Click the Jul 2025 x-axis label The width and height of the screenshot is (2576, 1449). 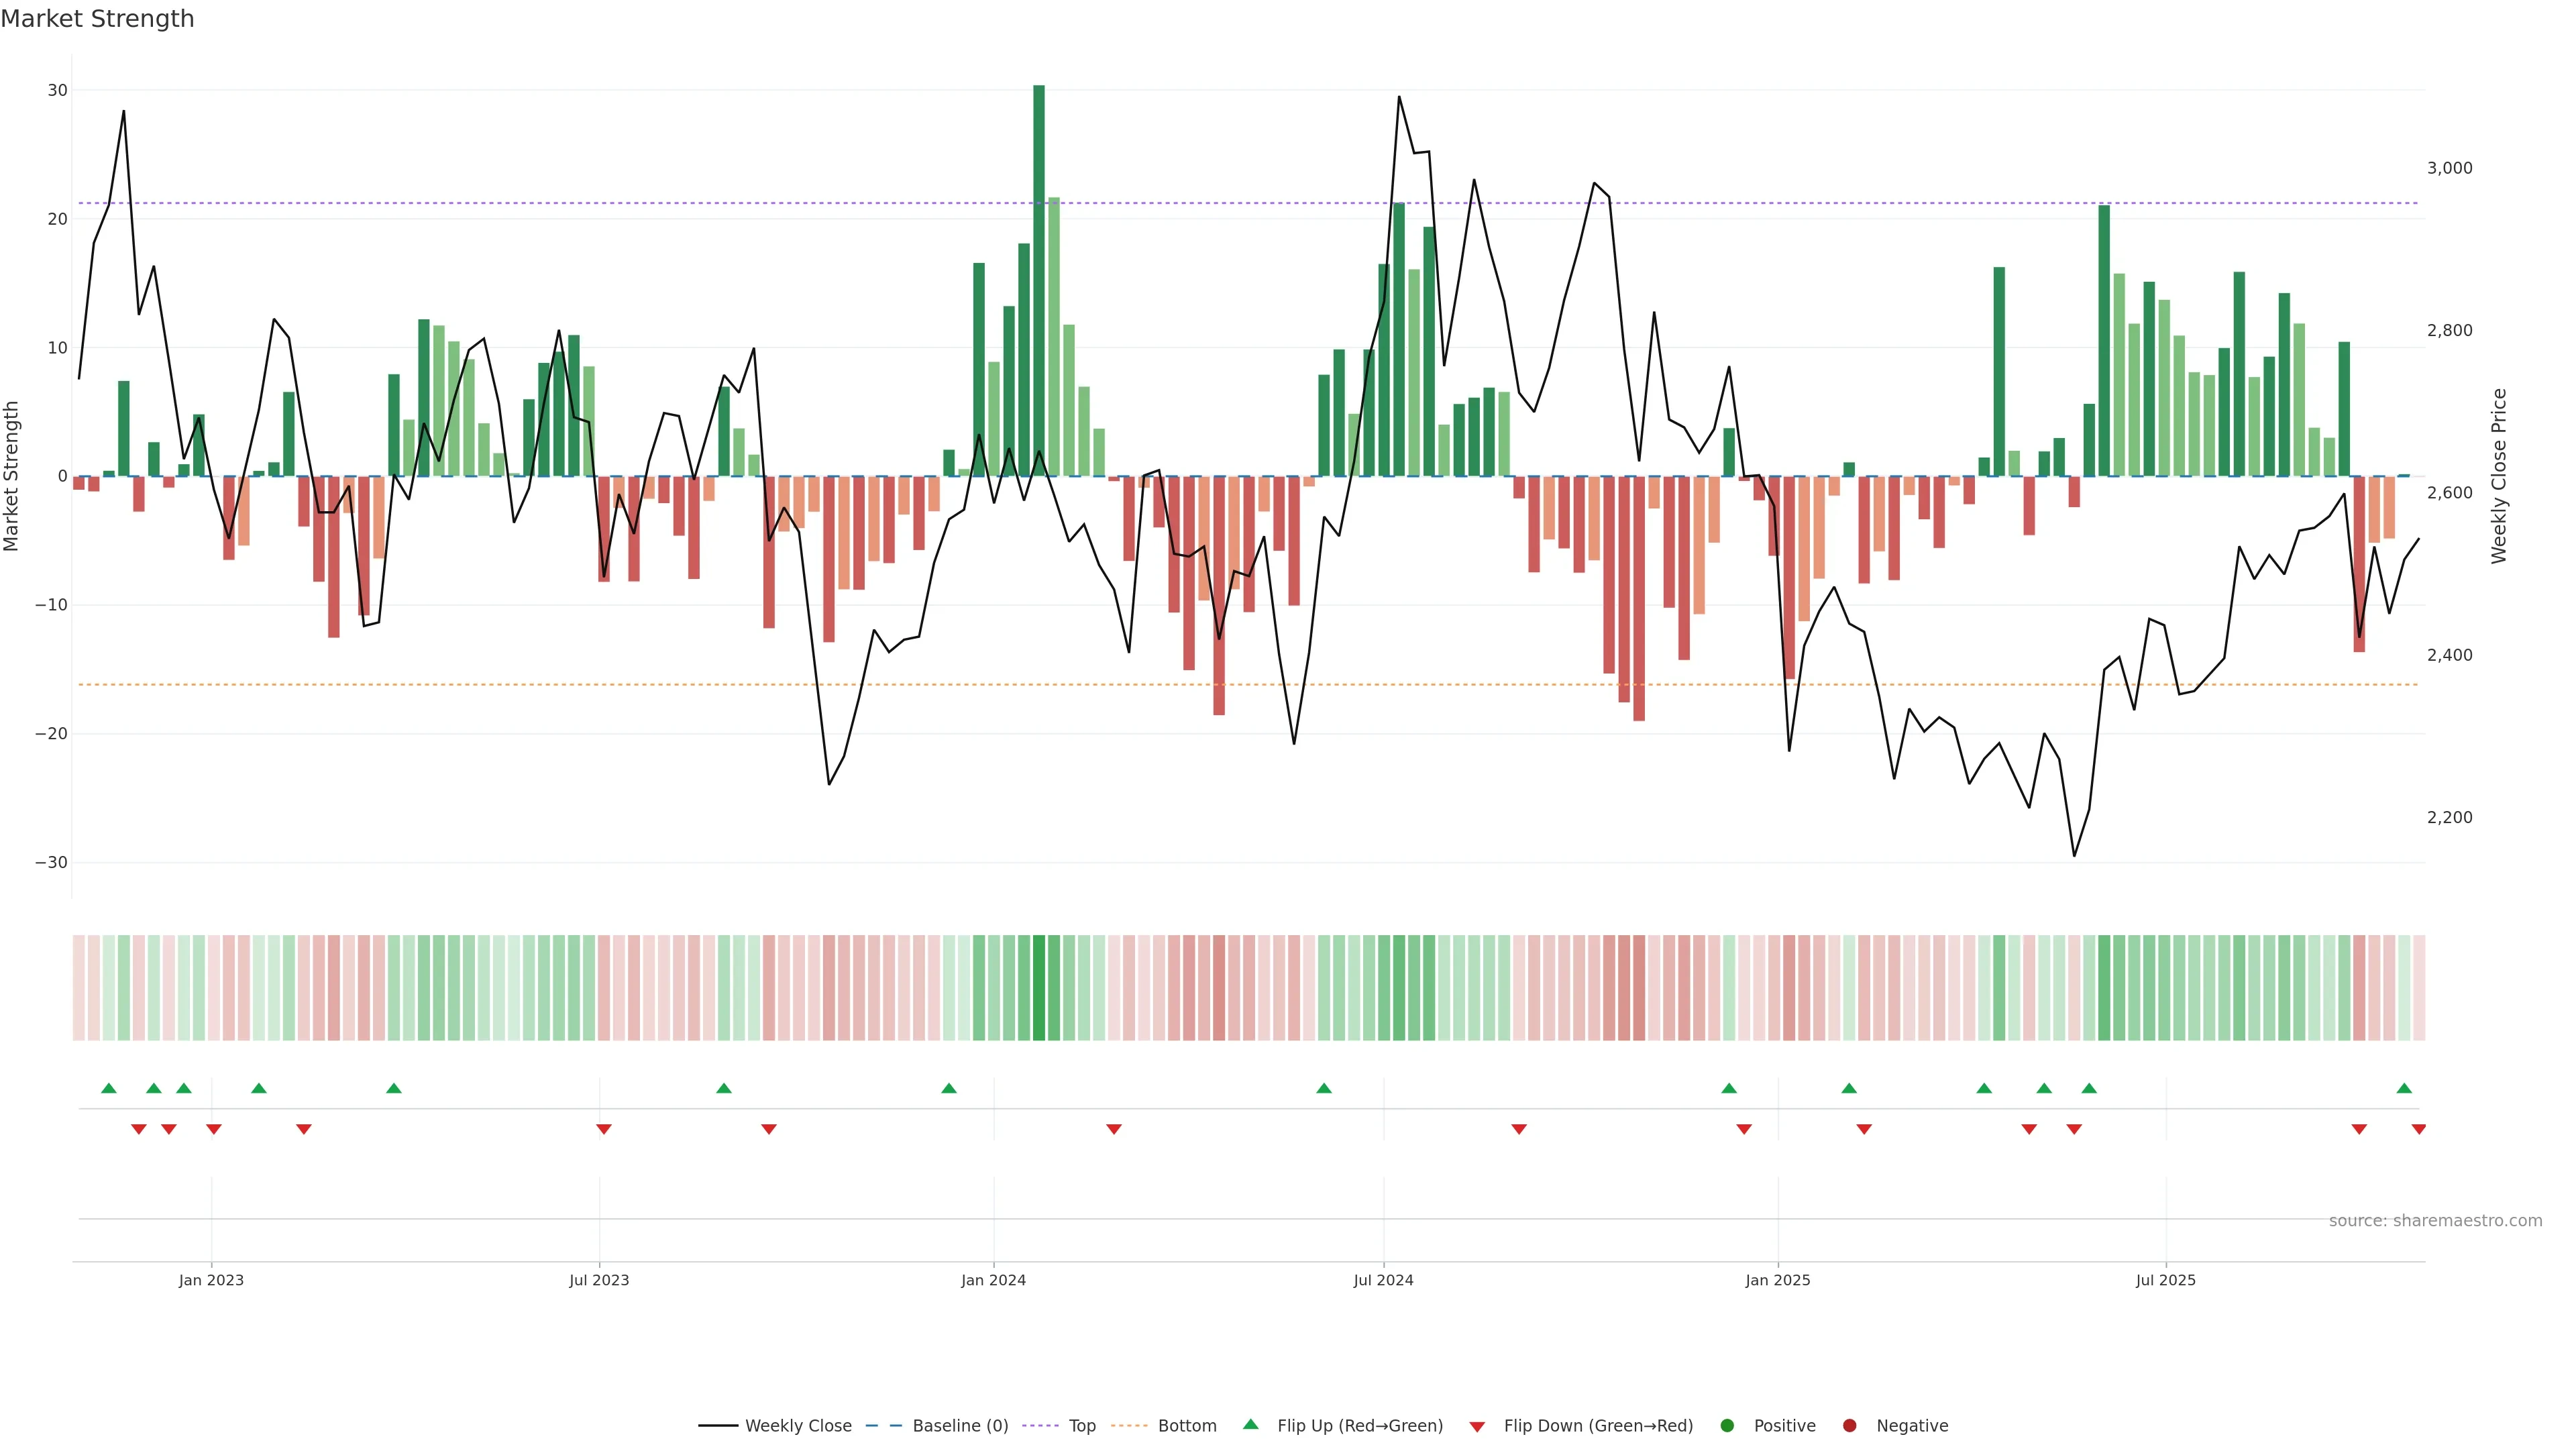(2165, 1279)
